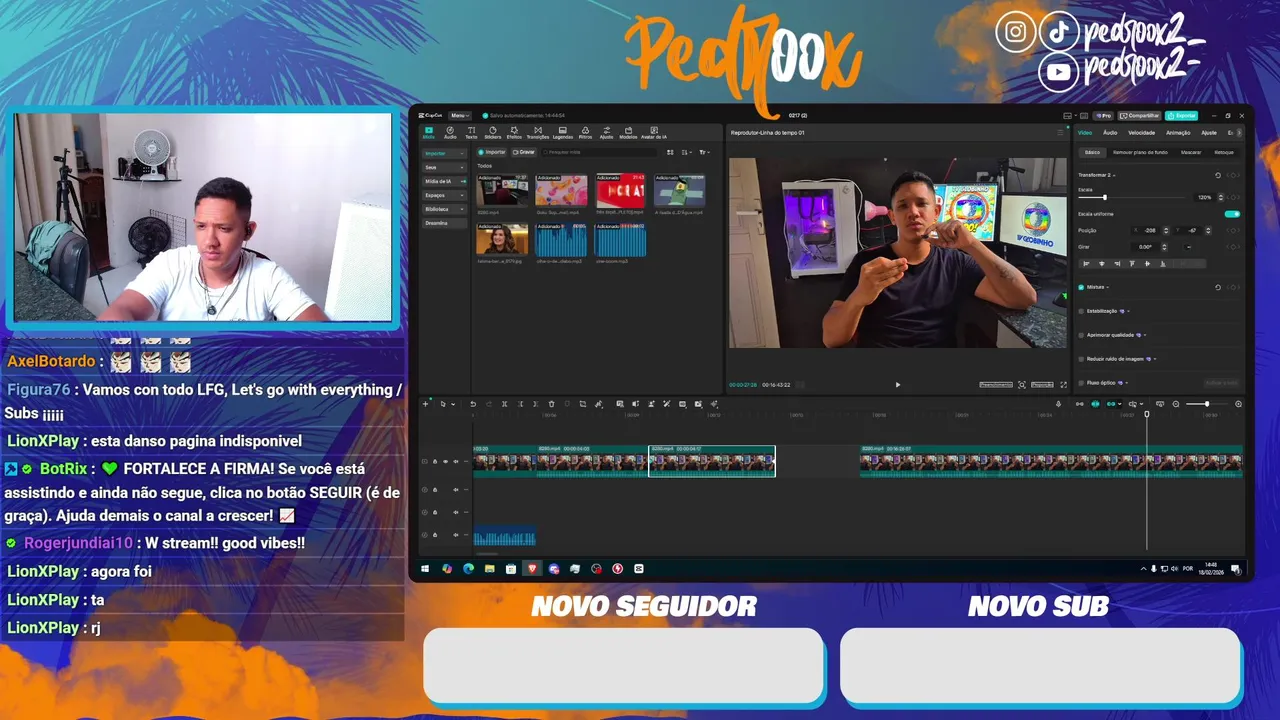Click the Importar media button
The image size is (1280, 720).
pyautogui.click(x=491, y=152)
